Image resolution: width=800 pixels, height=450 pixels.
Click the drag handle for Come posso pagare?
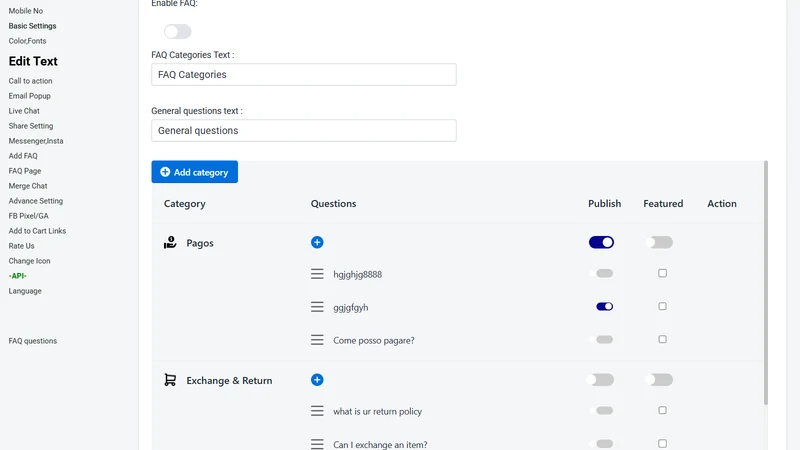click(317, 340)
